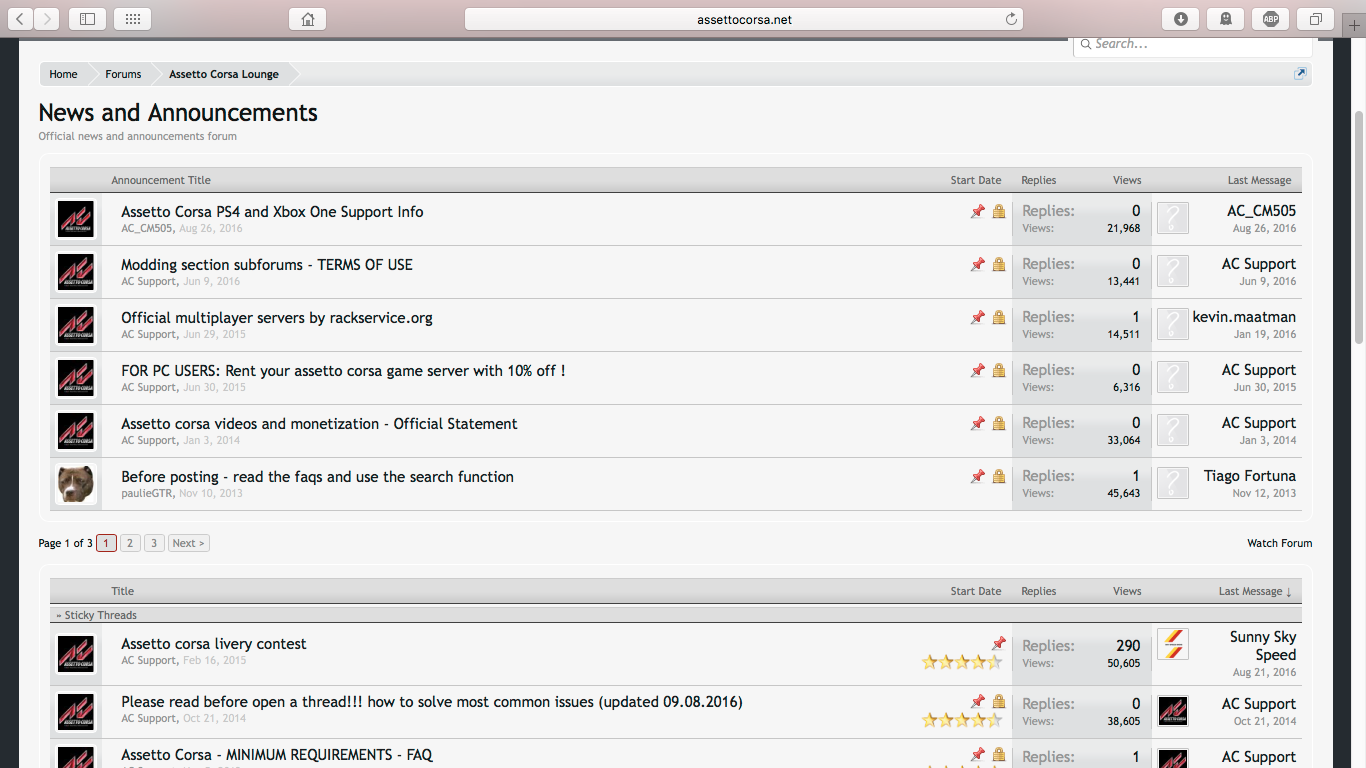The image size is (1366, 768).
Task: Select the lock icon of Modding section thread
Action: [x=998, y=265]
